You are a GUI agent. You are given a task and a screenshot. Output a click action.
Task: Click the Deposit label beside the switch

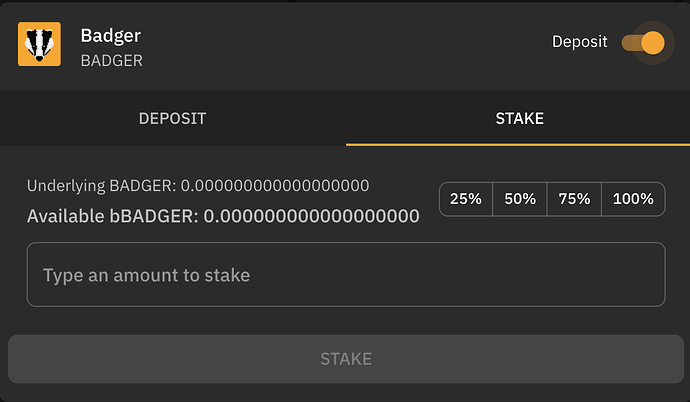(579, 42)
